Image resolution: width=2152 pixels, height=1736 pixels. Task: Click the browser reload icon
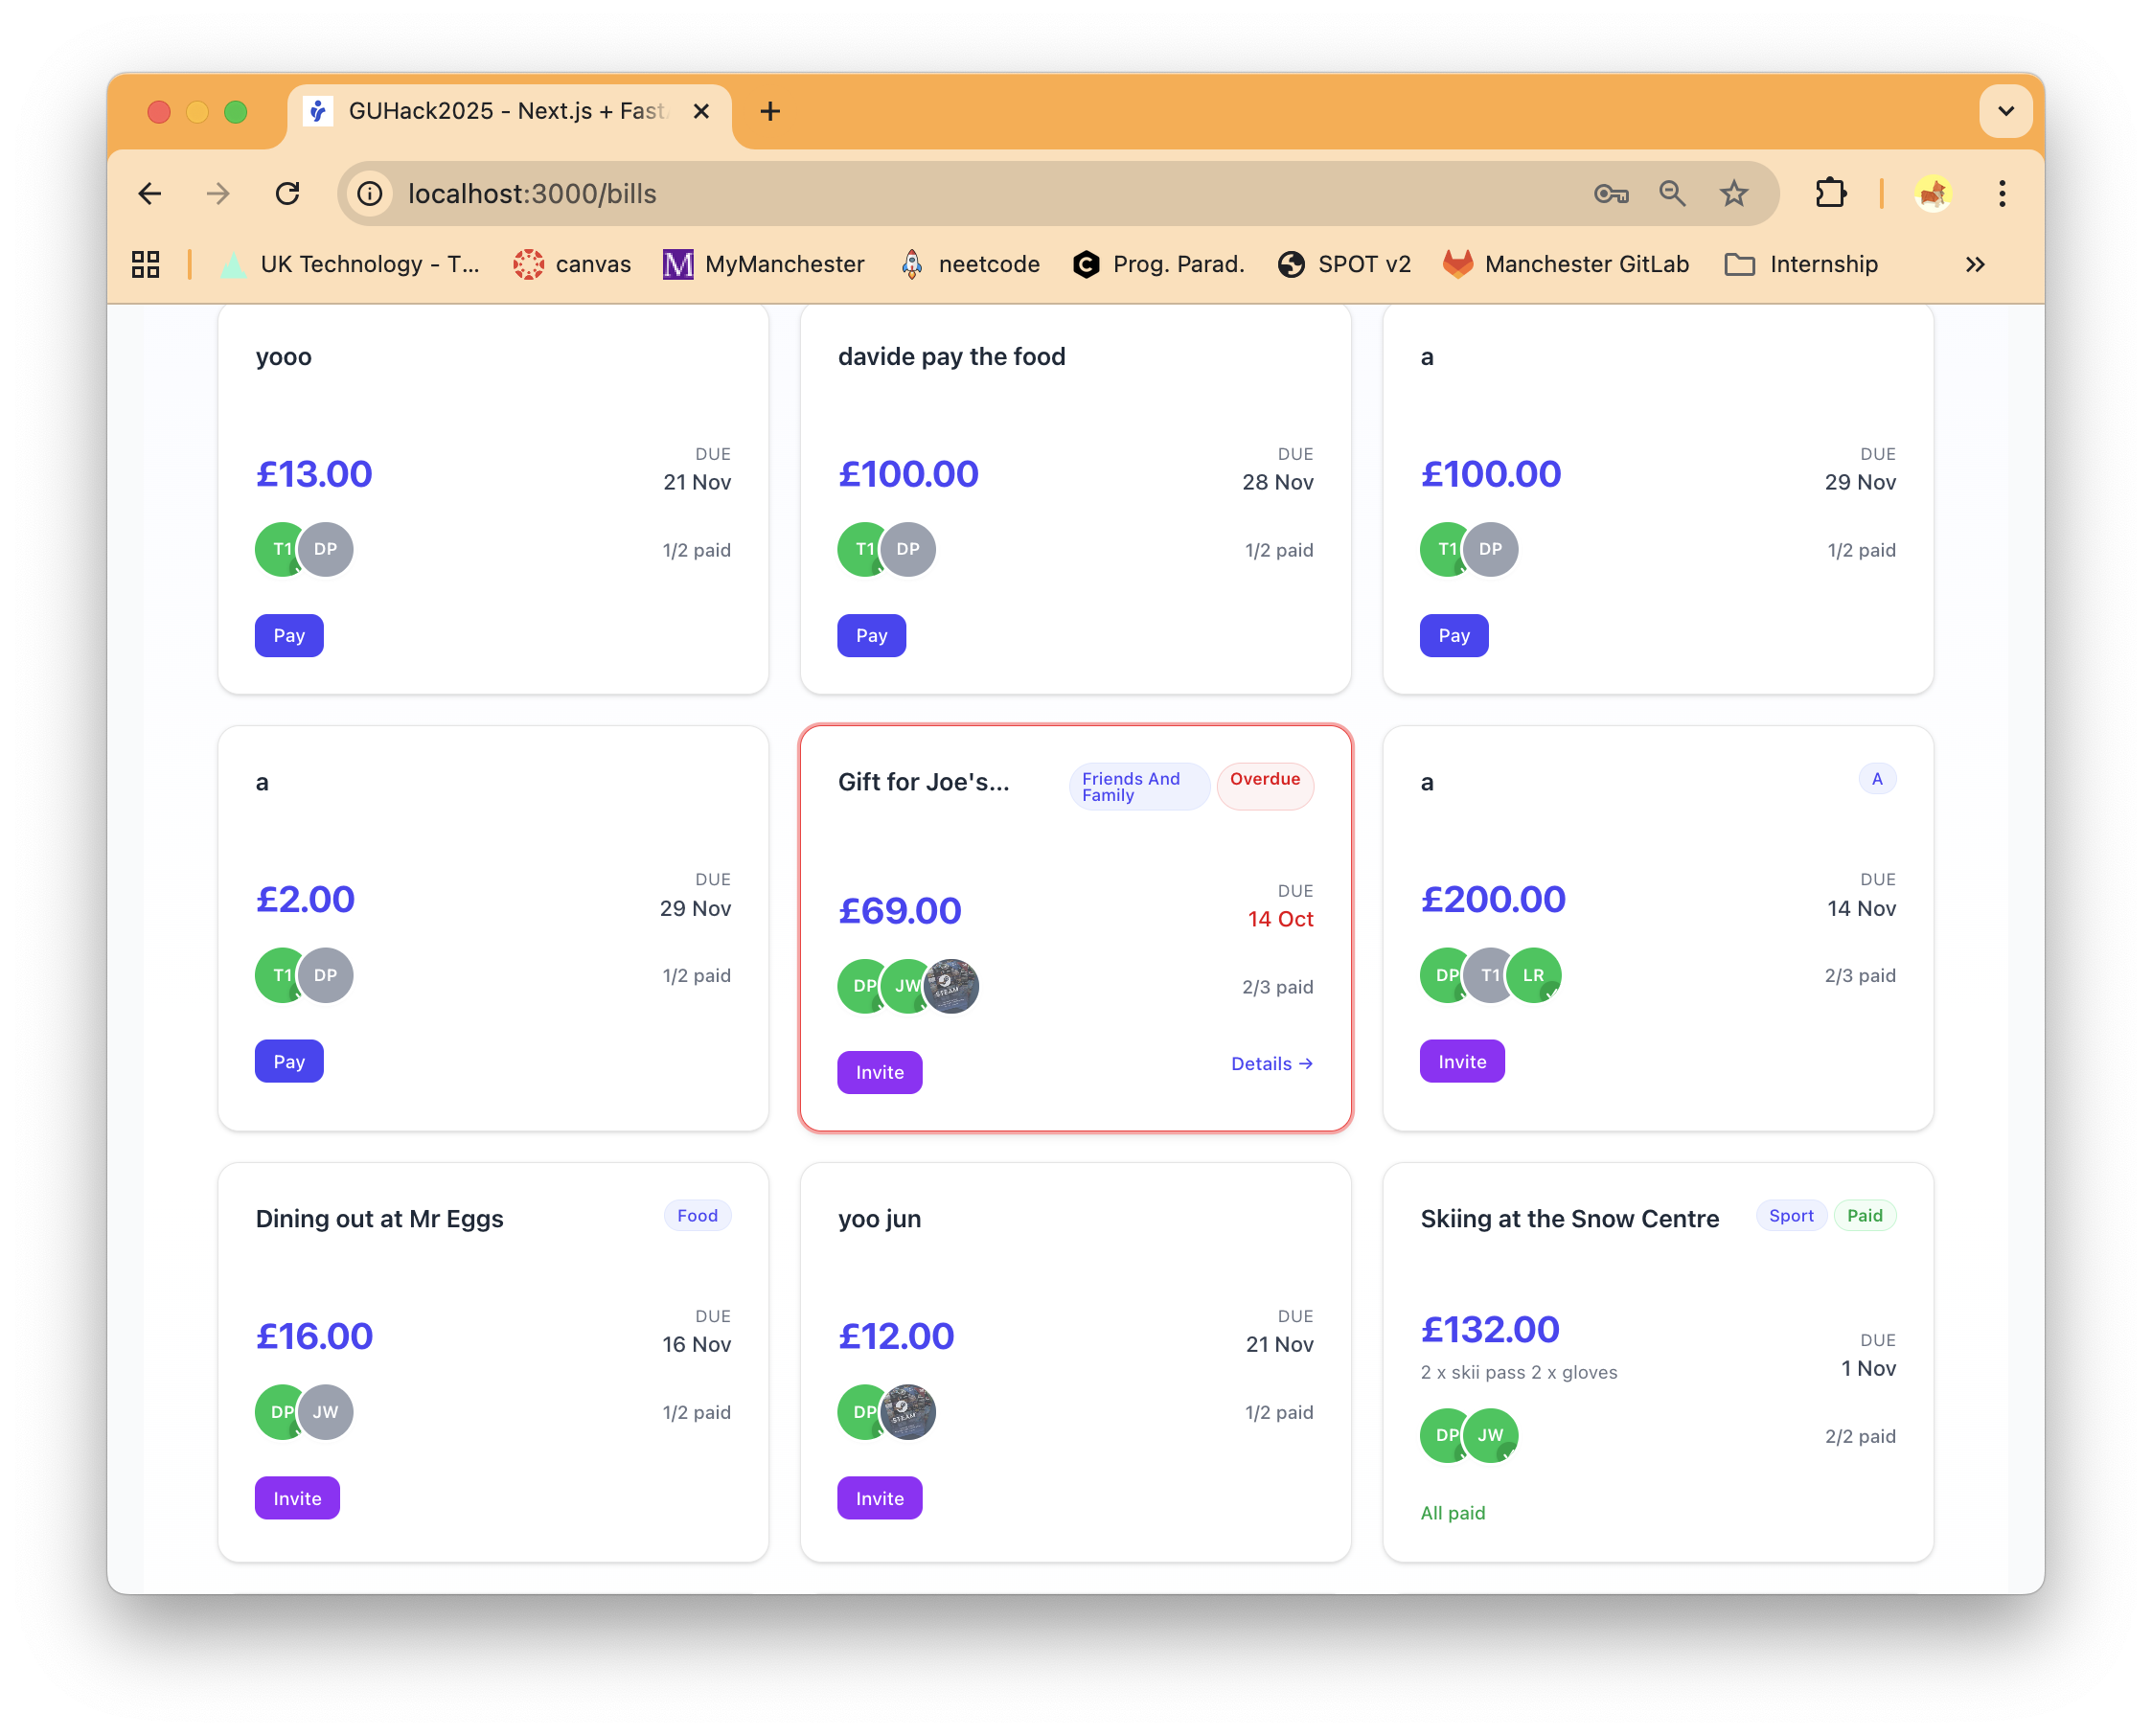pyautogui.click(x=288, y=194)
